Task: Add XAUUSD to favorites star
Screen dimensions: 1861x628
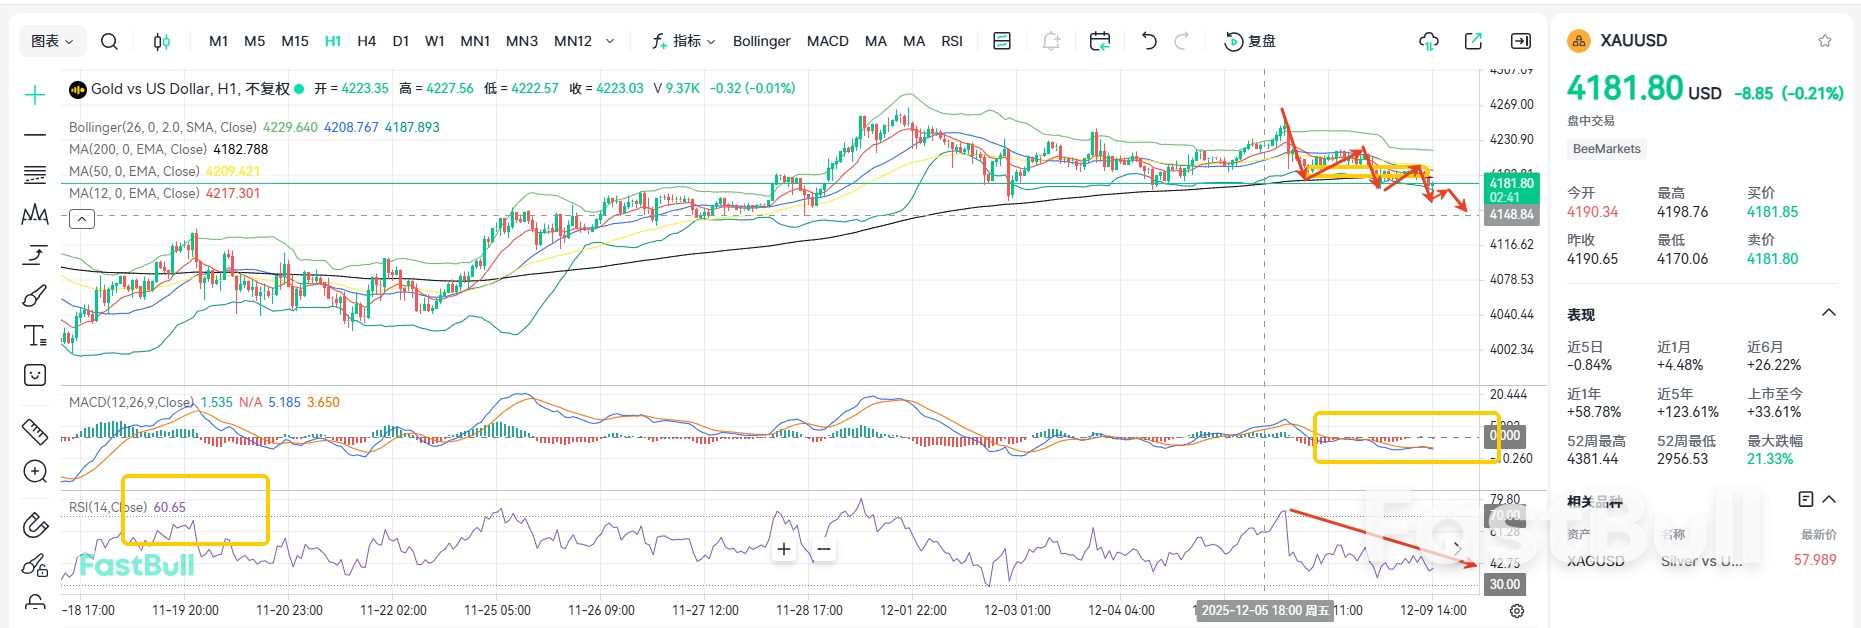Action: click(1825, 41)
